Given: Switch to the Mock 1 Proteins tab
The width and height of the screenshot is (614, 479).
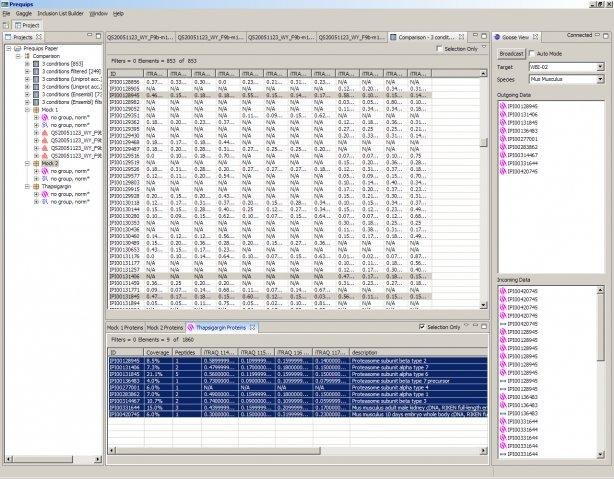Looking at the screenshot, I should pyautogui.click(x=125, y=327).
